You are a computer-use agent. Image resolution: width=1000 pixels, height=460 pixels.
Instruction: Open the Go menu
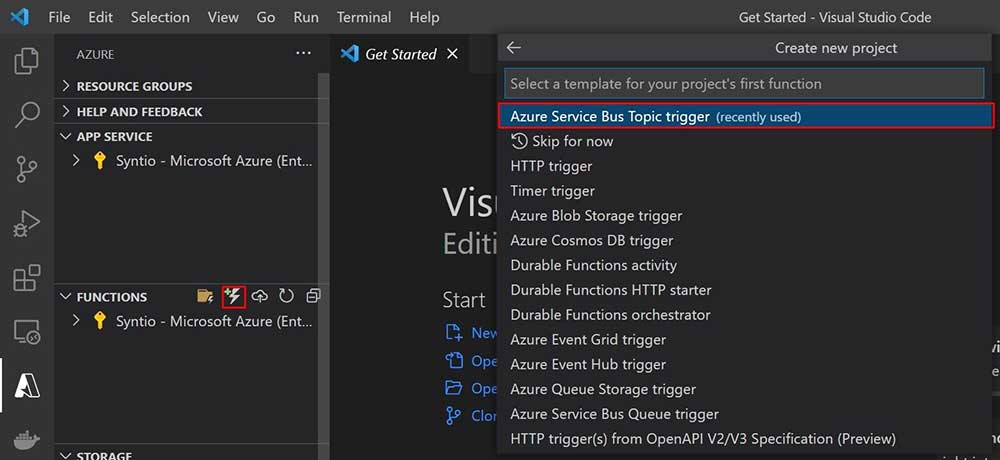pyautogui.click(x=266, y=17)
